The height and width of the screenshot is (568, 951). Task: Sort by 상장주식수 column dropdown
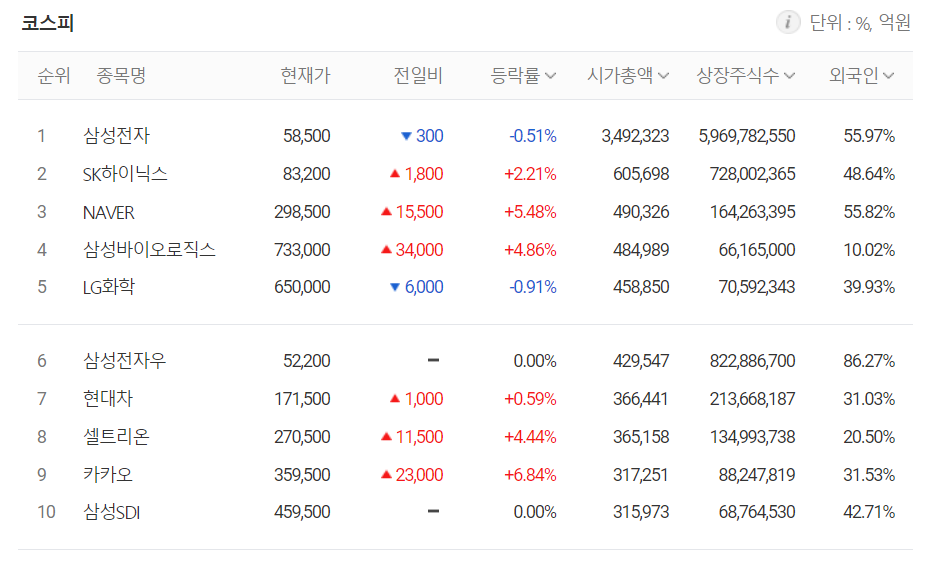click(x=745, y=76)
